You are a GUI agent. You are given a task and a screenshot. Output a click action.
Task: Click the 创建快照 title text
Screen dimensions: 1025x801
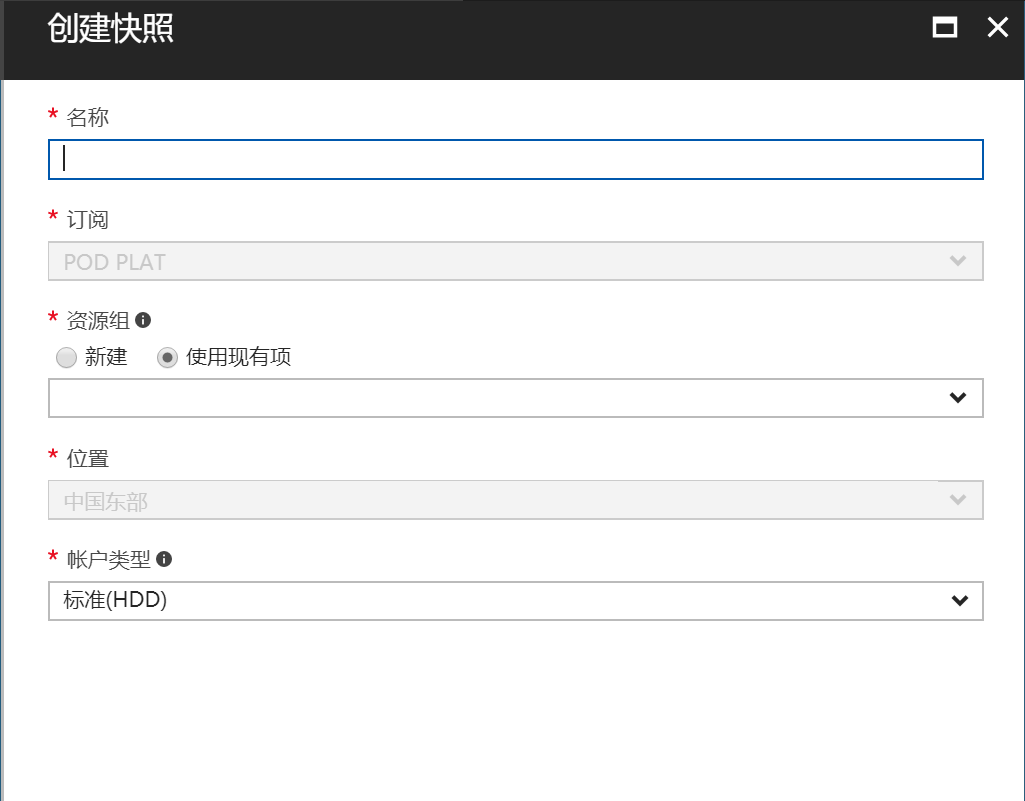pos(110,29)
